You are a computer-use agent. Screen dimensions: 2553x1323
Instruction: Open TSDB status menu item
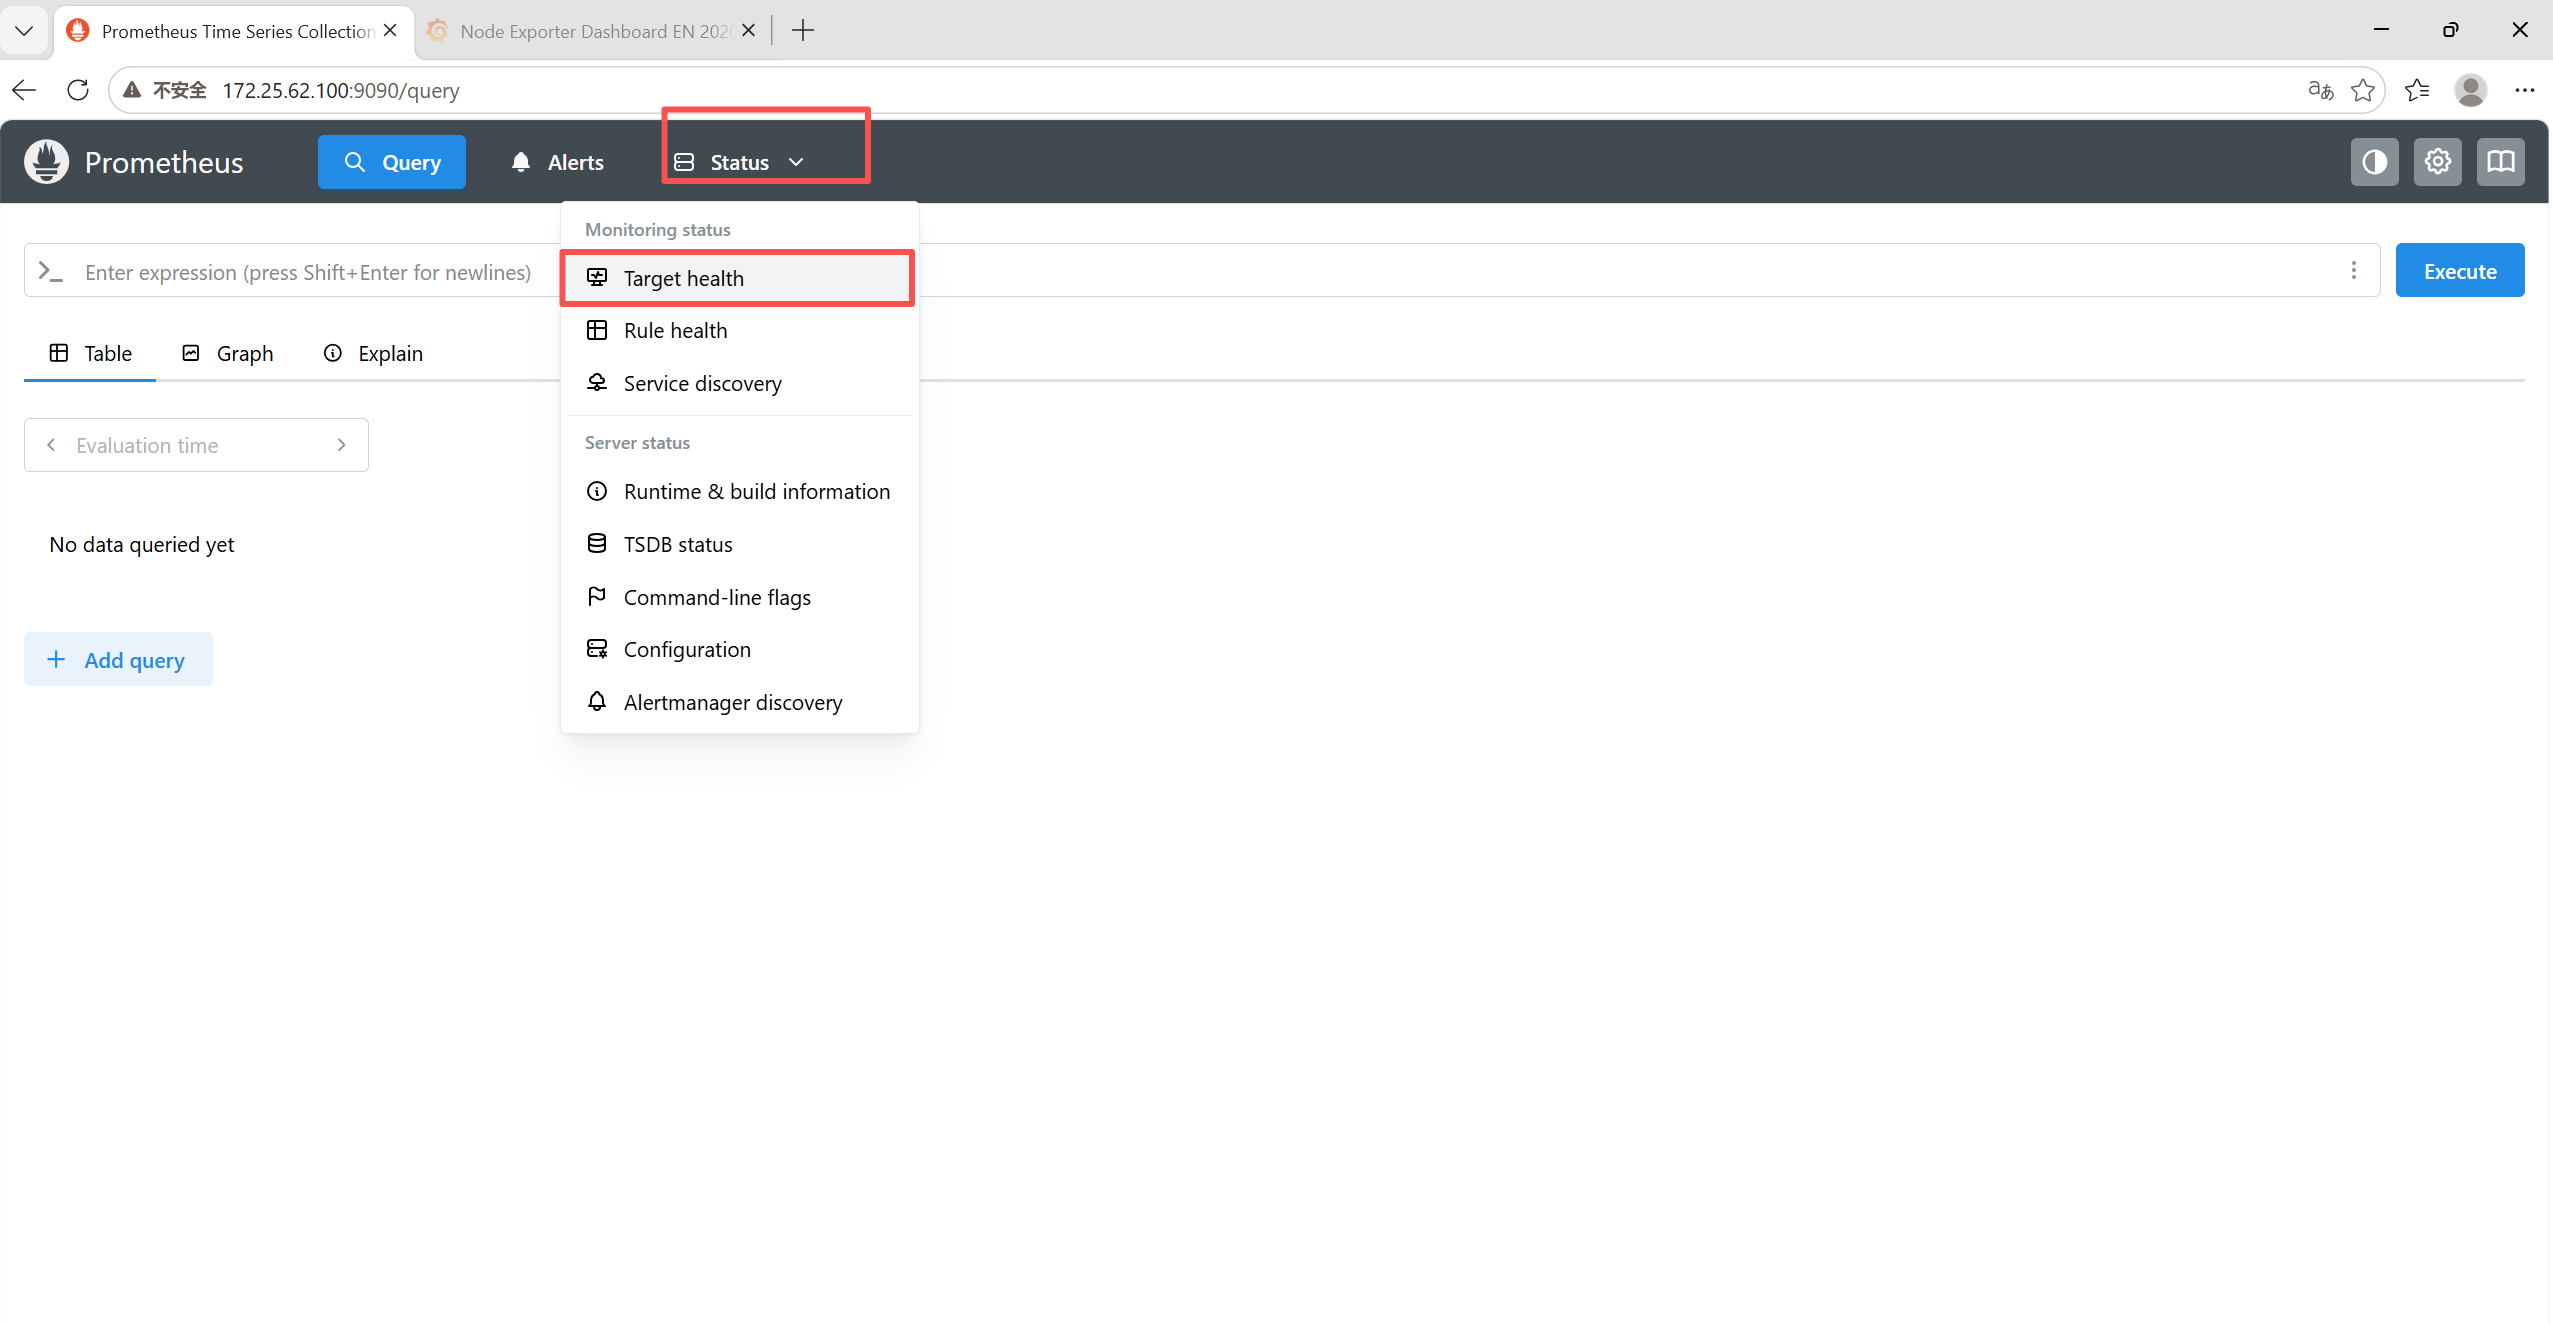pos(738,544)
